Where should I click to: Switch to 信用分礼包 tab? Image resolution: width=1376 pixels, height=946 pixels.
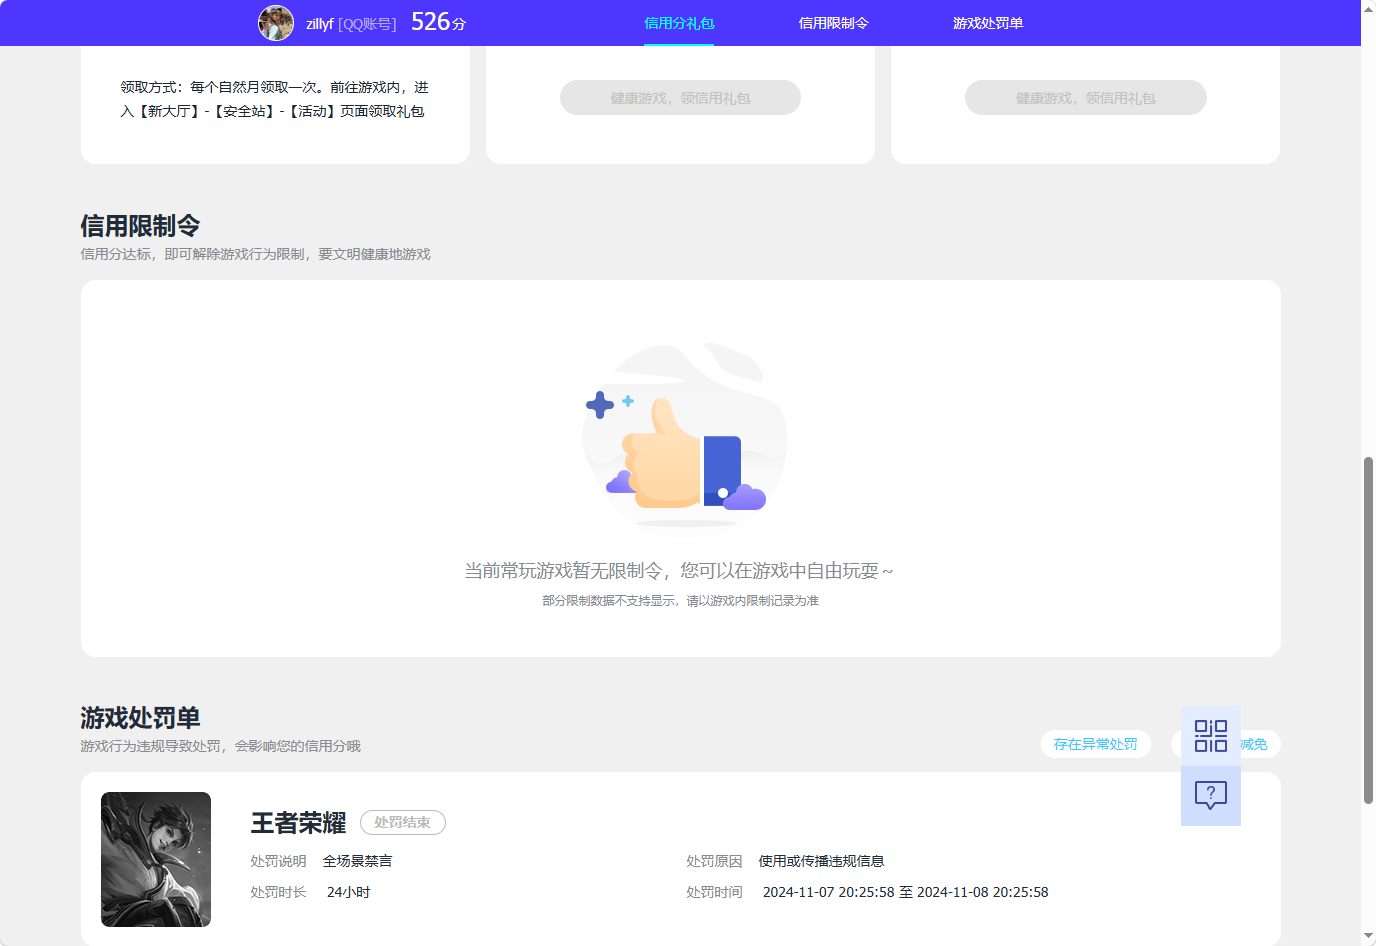[679, 23]
